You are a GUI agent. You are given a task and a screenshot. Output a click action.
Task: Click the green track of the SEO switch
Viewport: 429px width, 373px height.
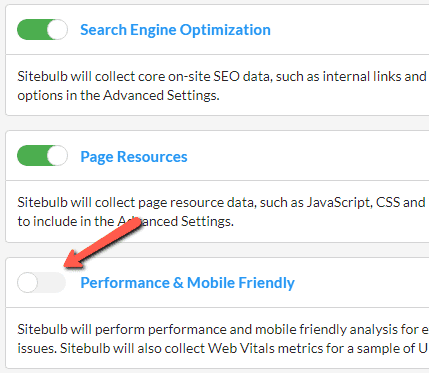pos(32,30)
